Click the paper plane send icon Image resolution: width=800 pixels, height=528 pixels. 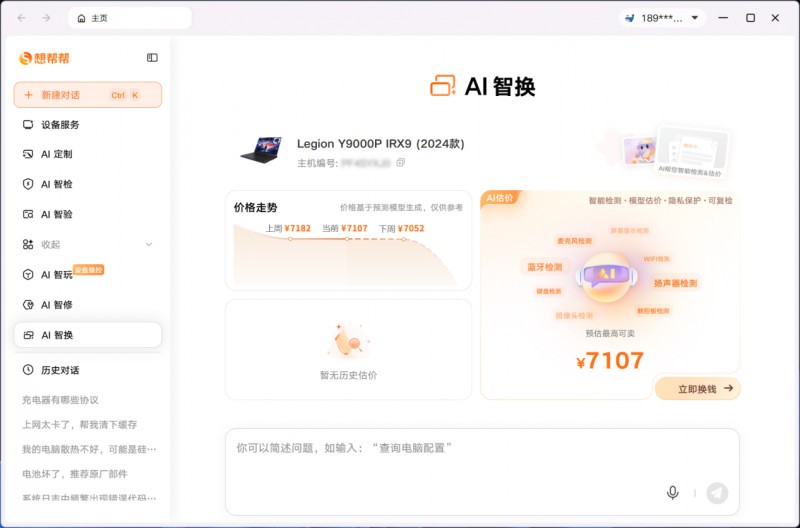[717, 493]
